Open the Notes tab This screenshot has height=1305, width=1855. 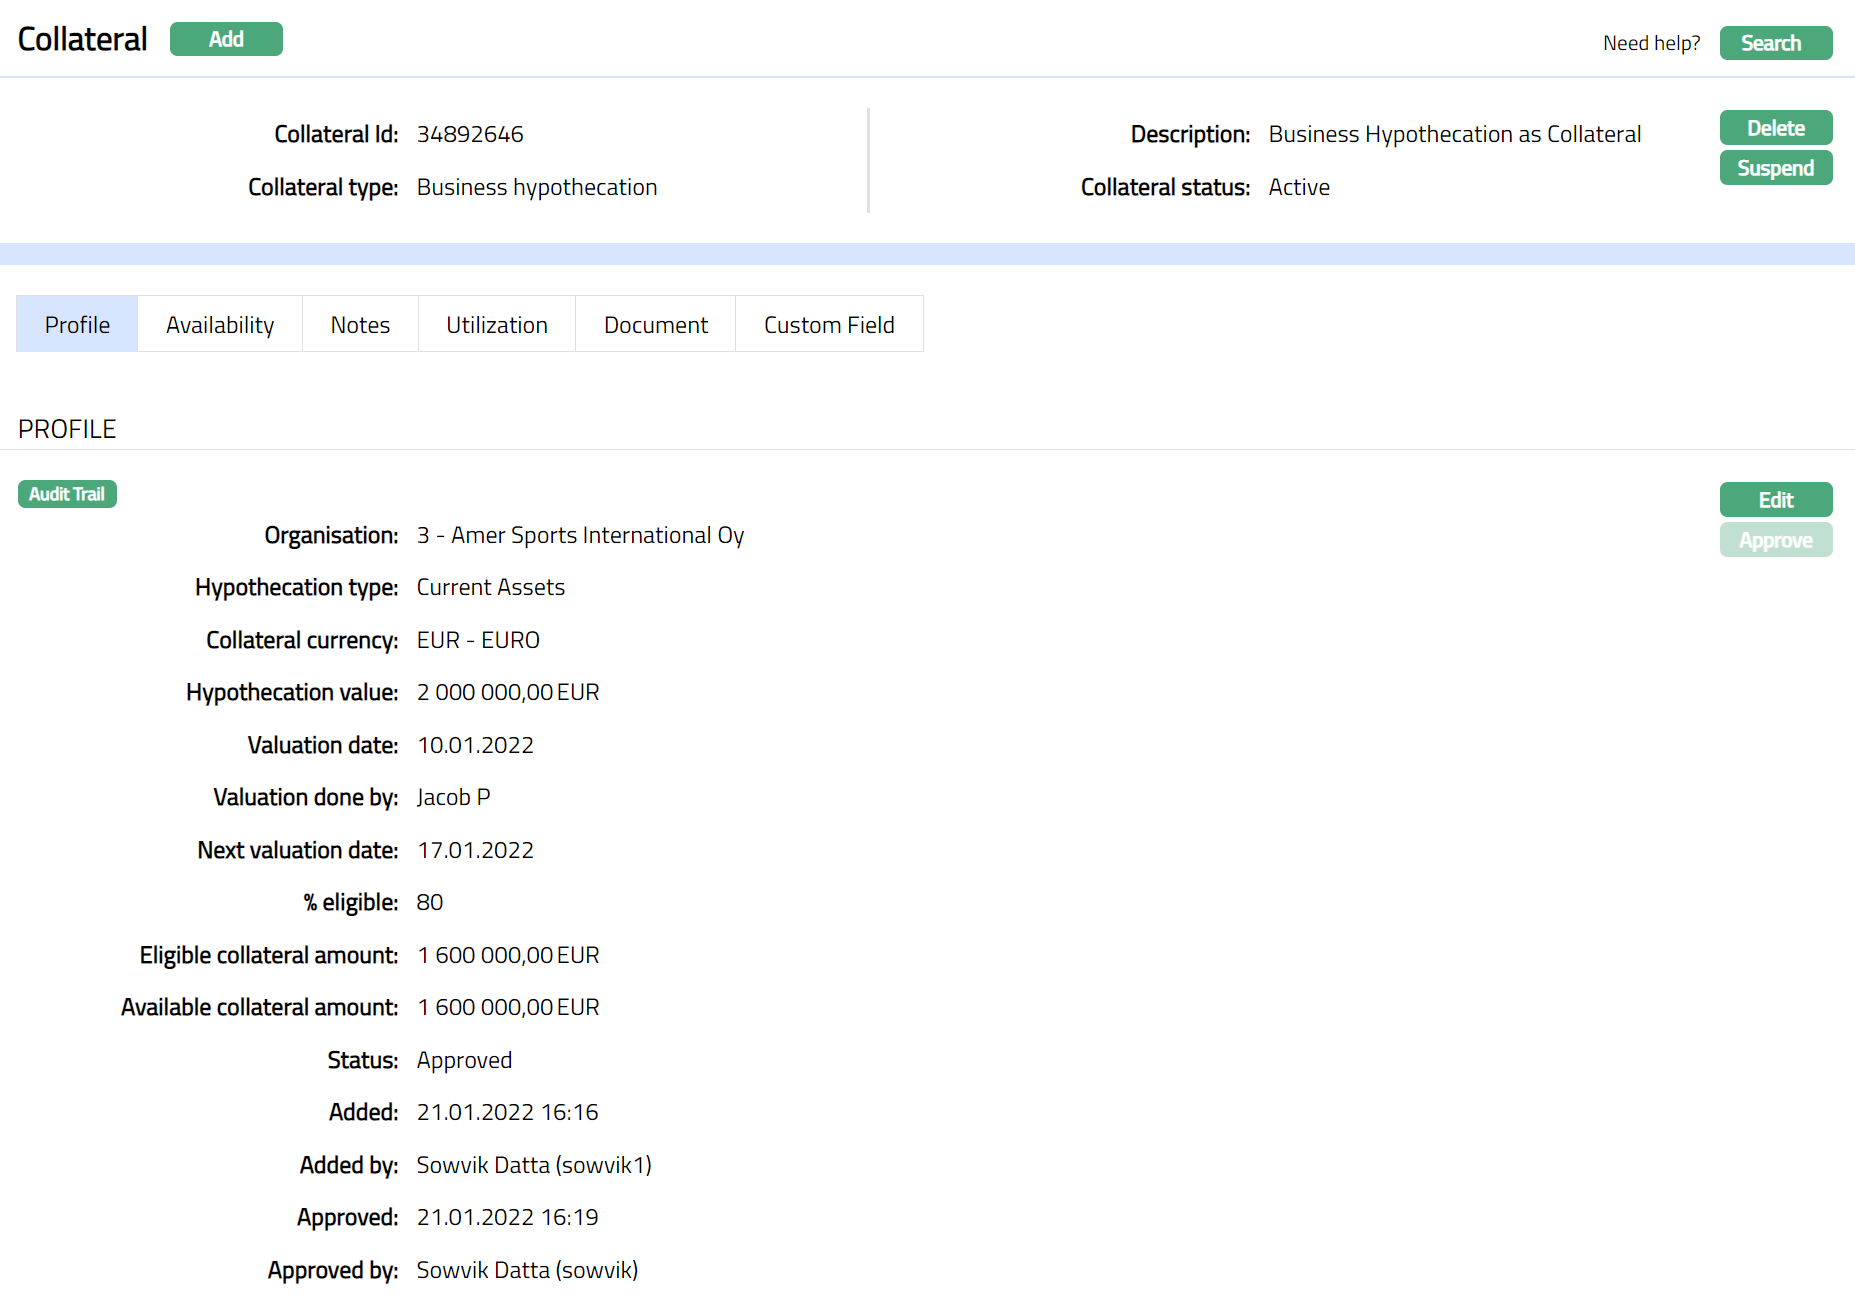click(x=360, y=325)
